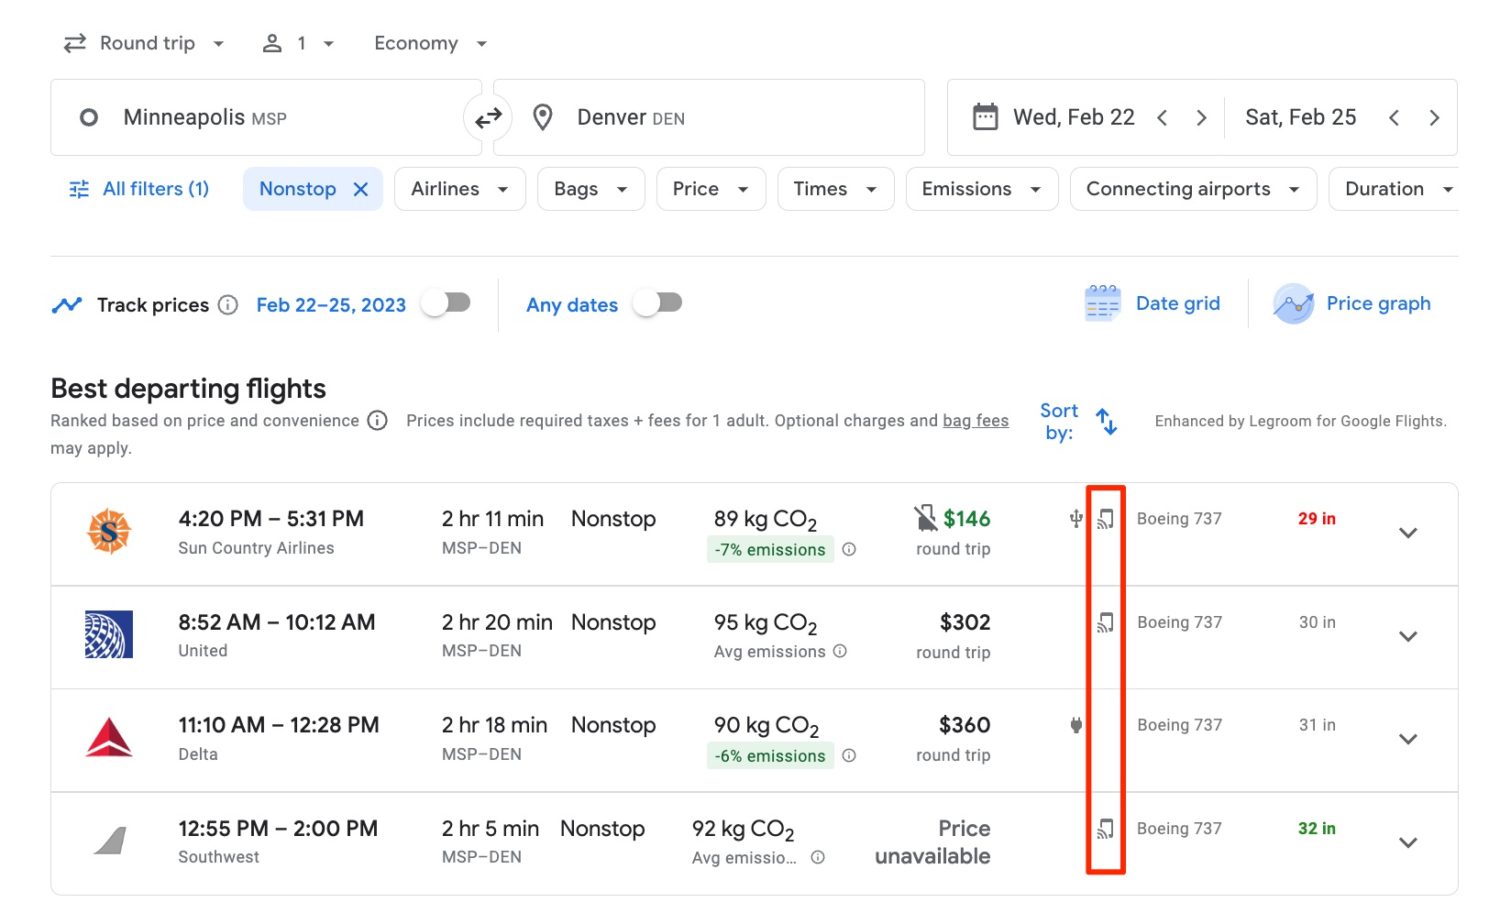Open the Airlines filter dropdown
This screenshot has width=1500, height=924.
[x=459, y=188]
